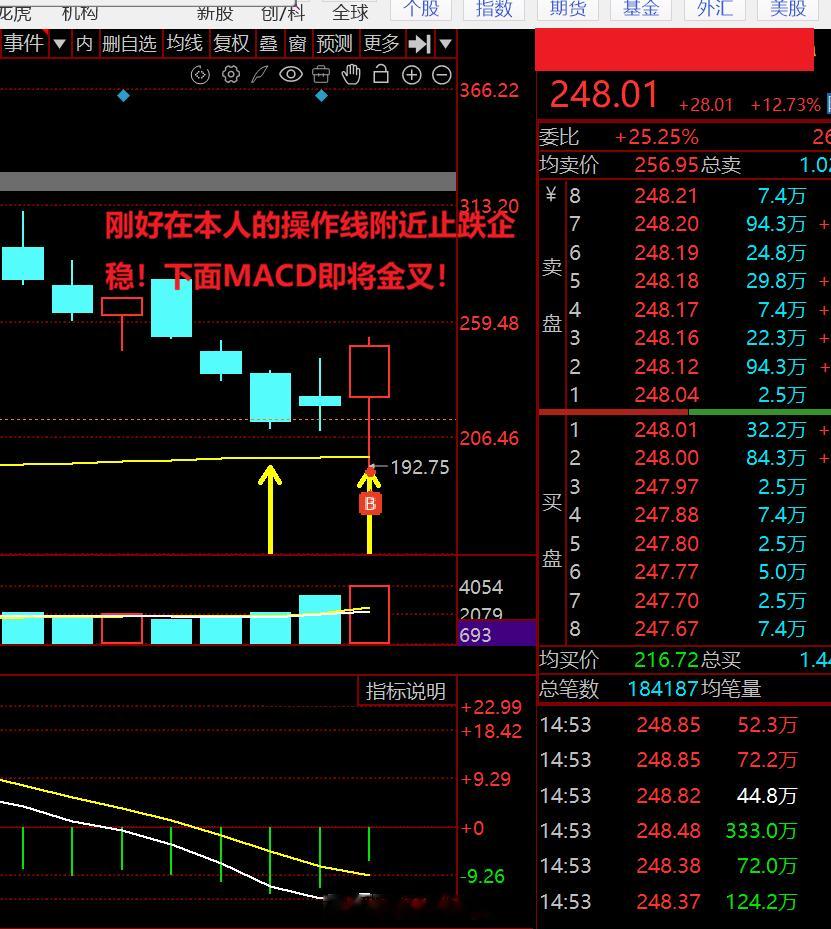Screen dimensions: 831x929
Task: Click the jump-to-end arrow icon
Action: click(x=419, y=43)
